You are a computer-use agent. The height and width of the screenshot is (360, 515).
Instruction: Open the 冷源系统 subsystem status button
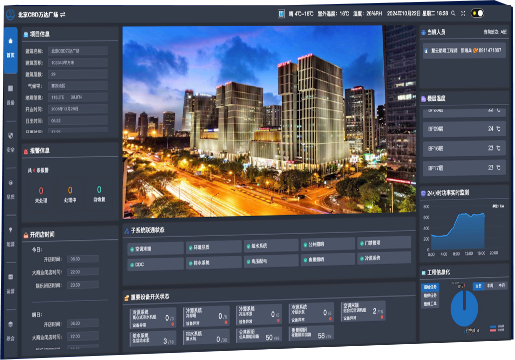[384, 258]
